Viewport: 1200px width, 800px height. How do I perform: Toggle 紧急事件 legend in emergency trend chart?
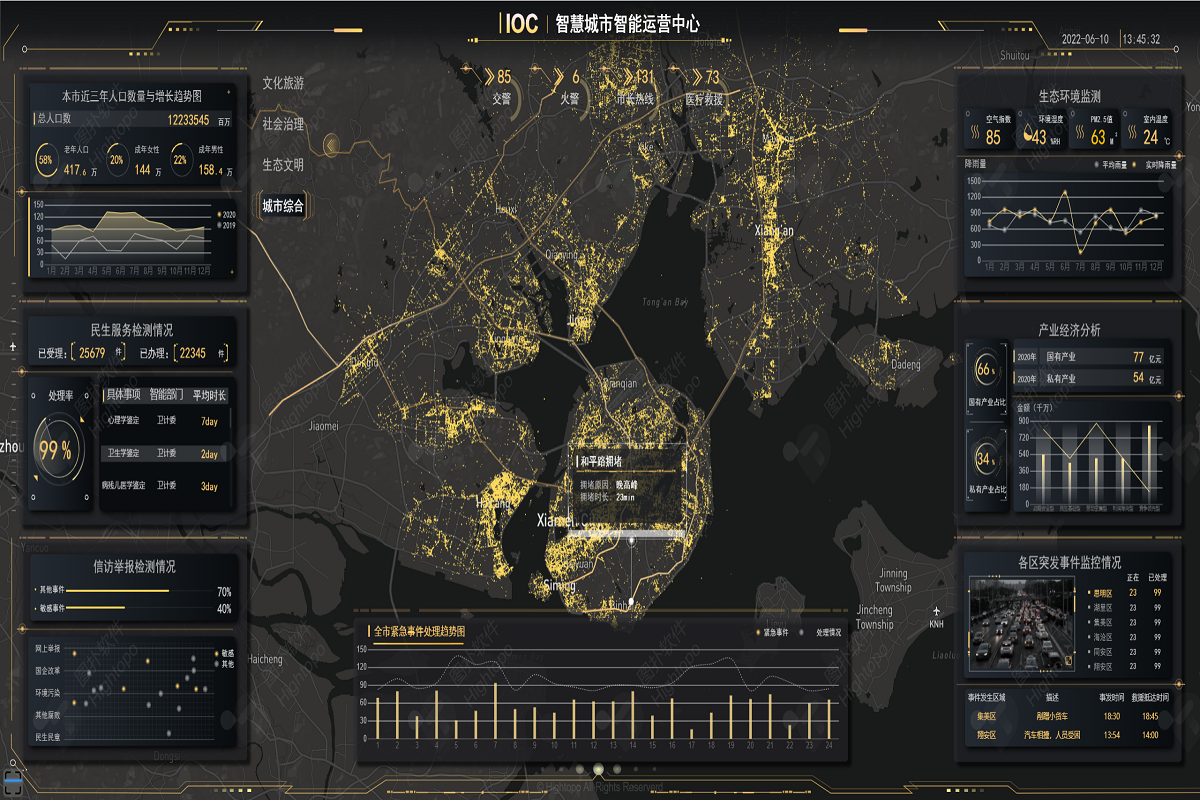coord(771,632)
